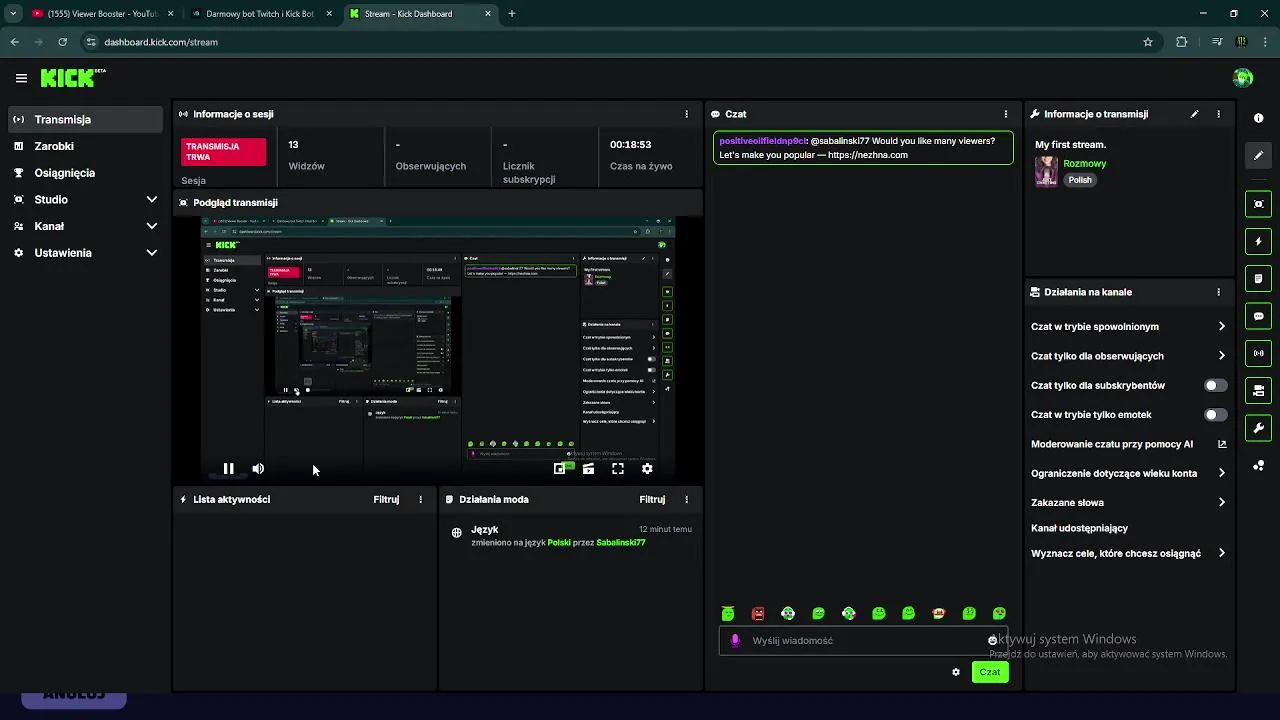The image size is (1280, 720).
Task: Open chat settings gear beside Czat button
Action: tap(956, 672)
